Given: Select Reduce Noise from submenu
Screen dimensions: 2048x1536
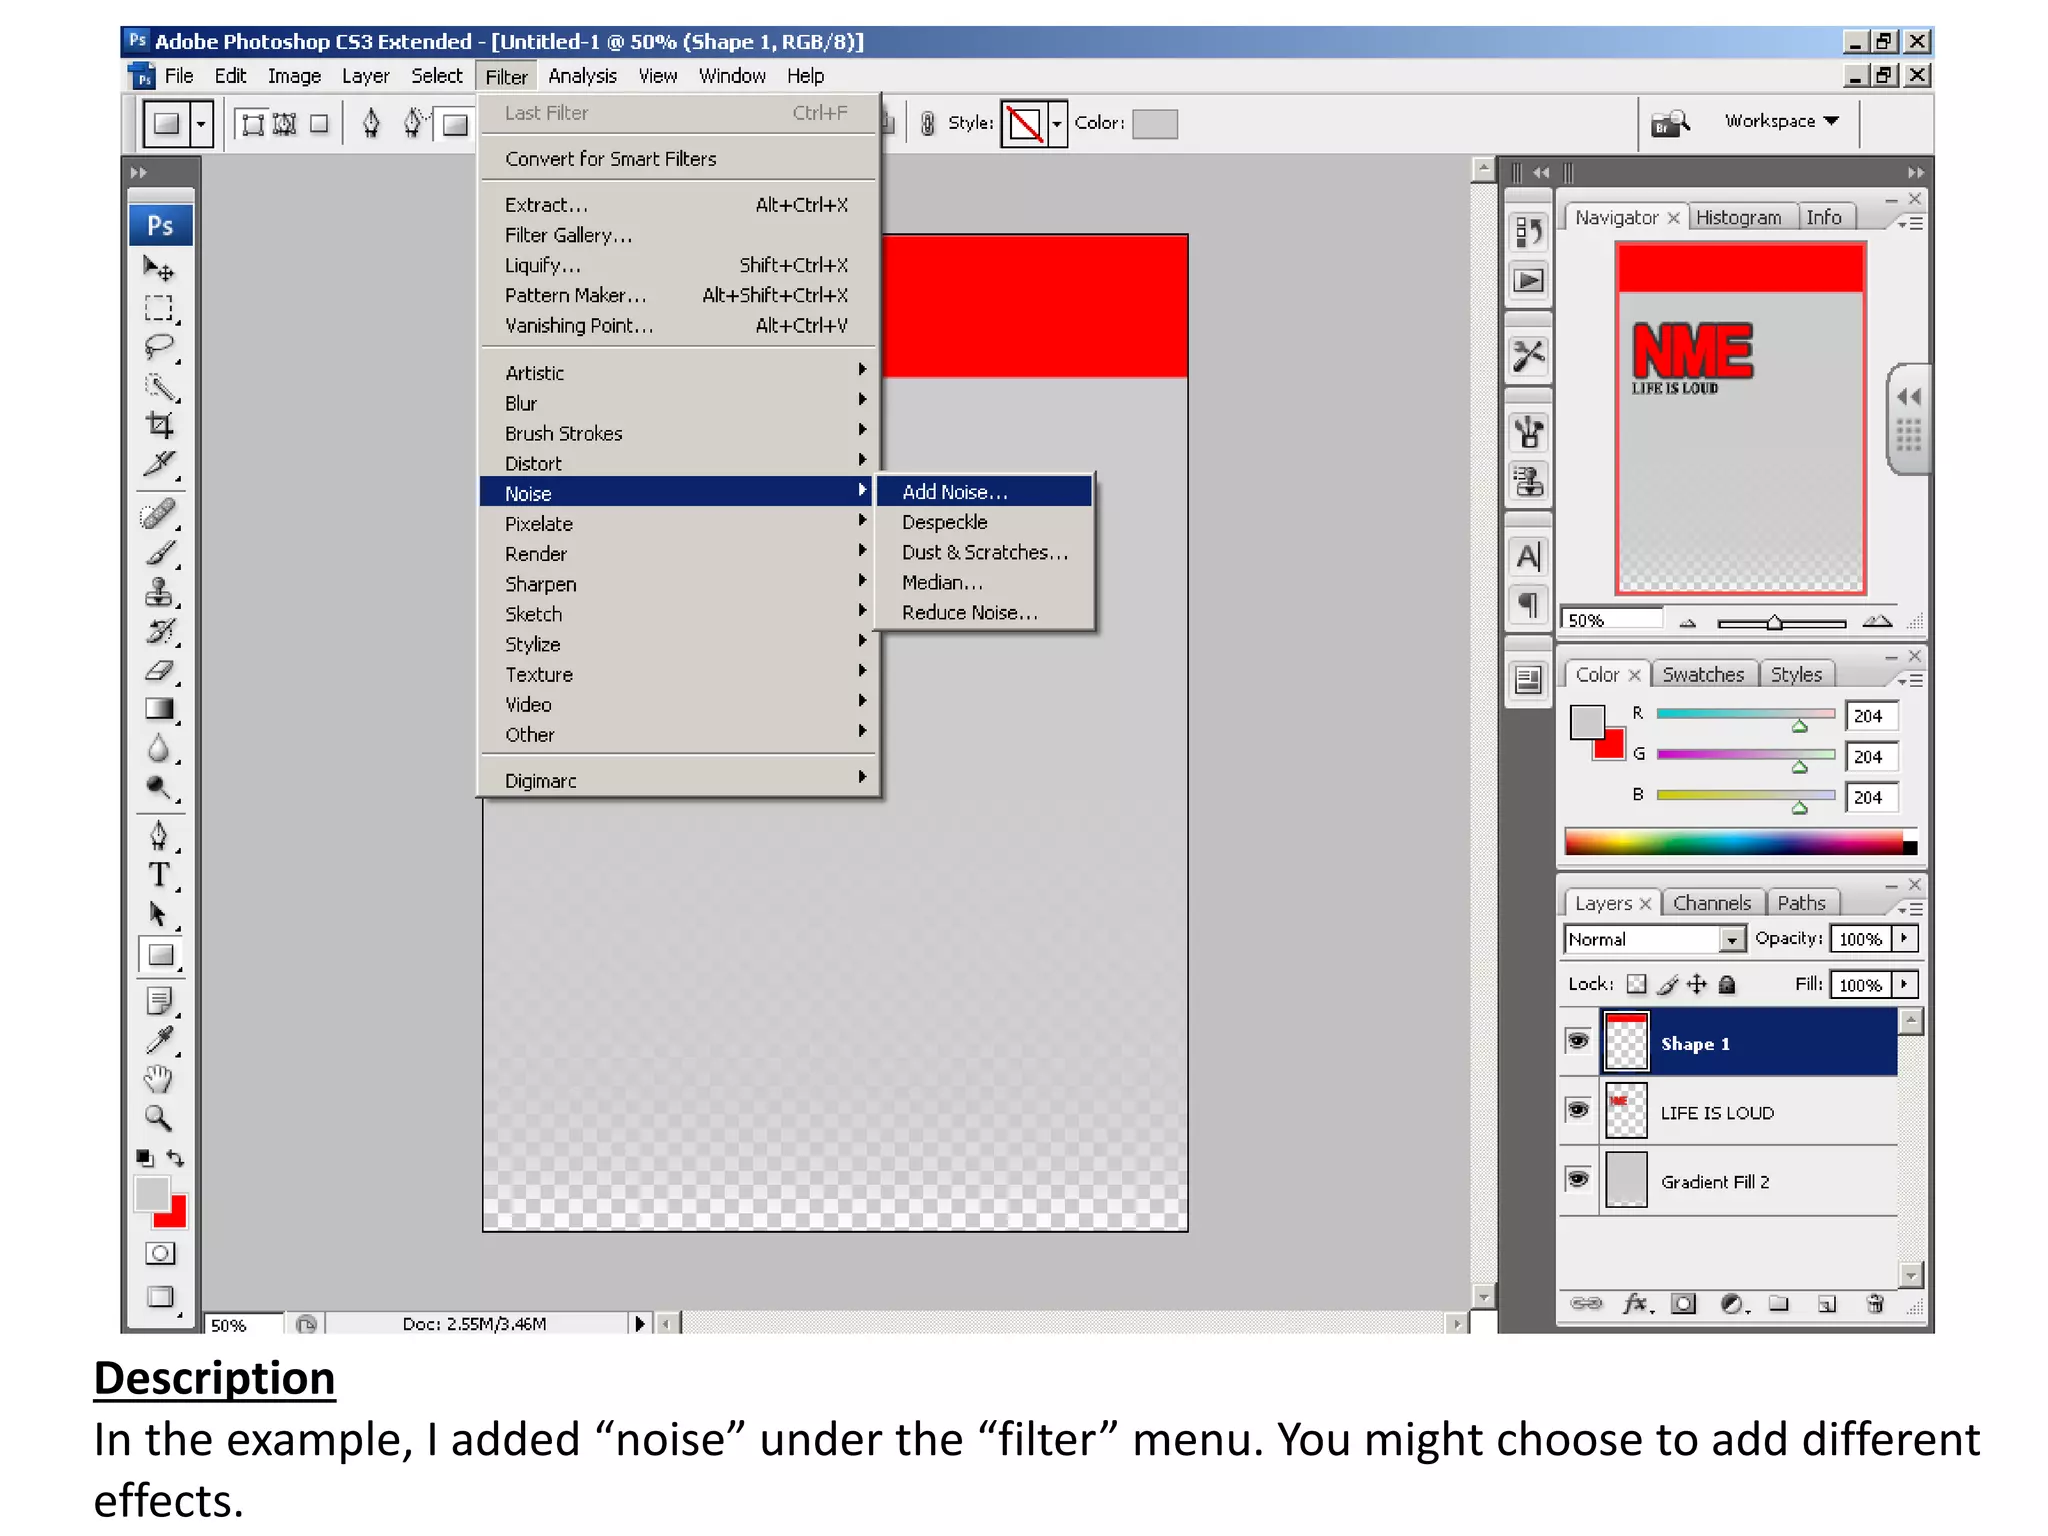Looking at the screenshot, I should [983, 612].
